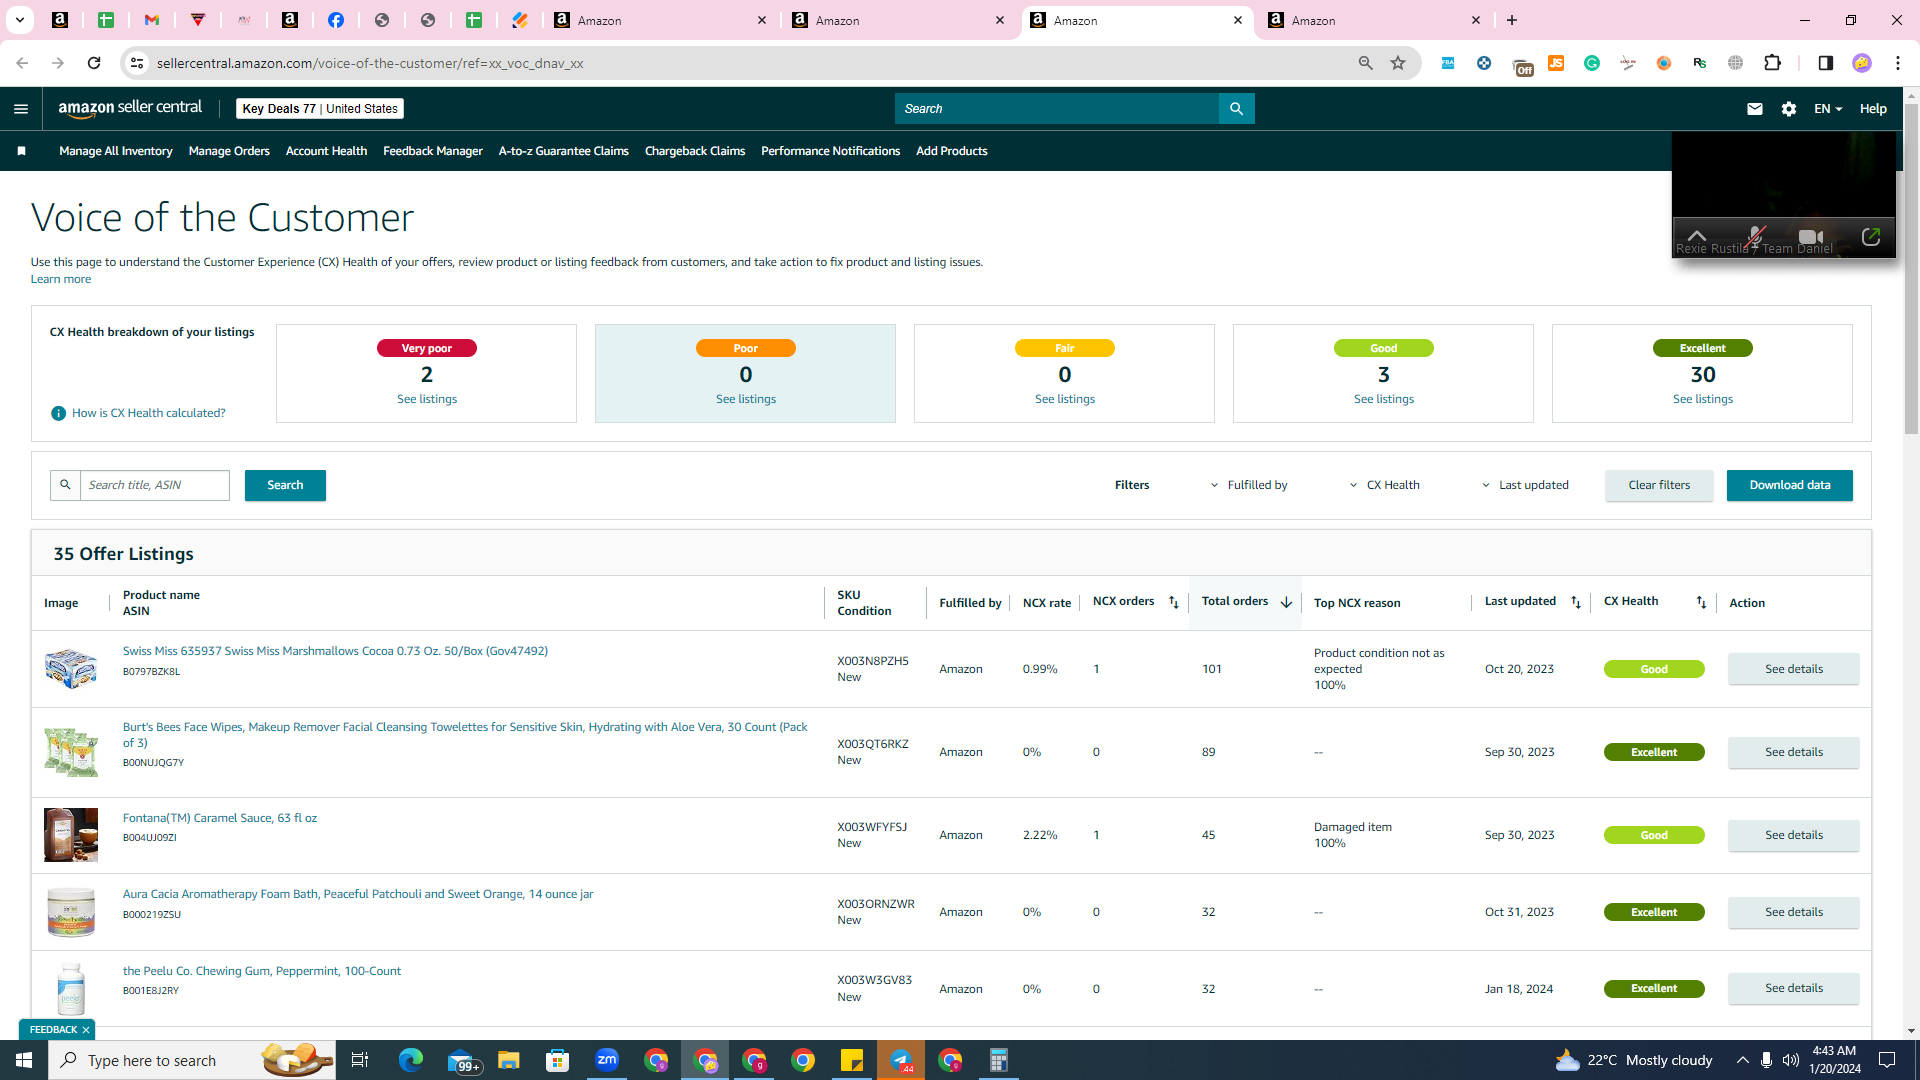This screenshot has width=1920, height=1080.
Task: Click Download data button
Action: pos(1790,485)
